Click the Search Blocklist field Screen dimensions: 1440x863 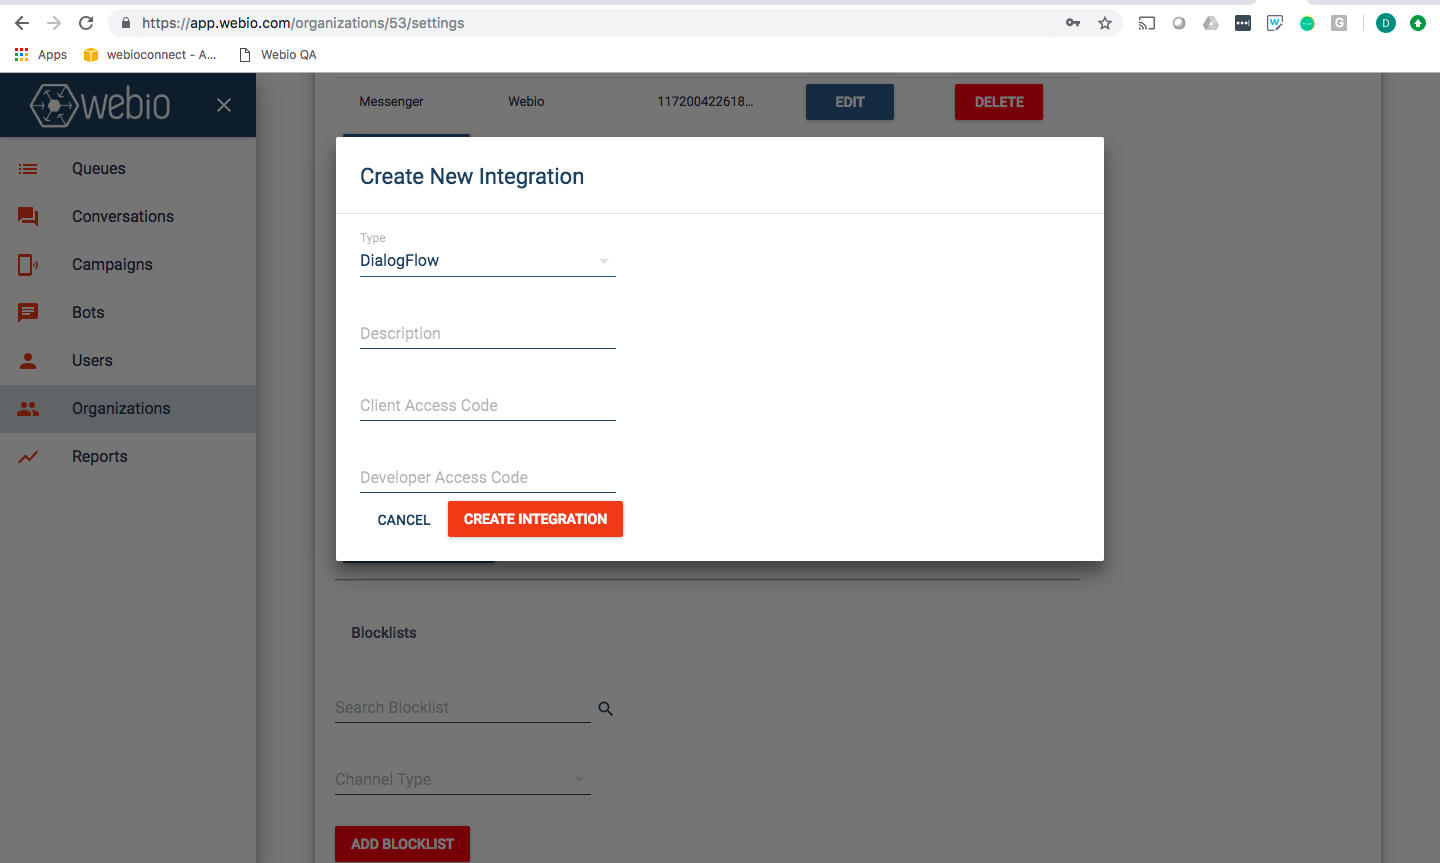click(463, 708)
